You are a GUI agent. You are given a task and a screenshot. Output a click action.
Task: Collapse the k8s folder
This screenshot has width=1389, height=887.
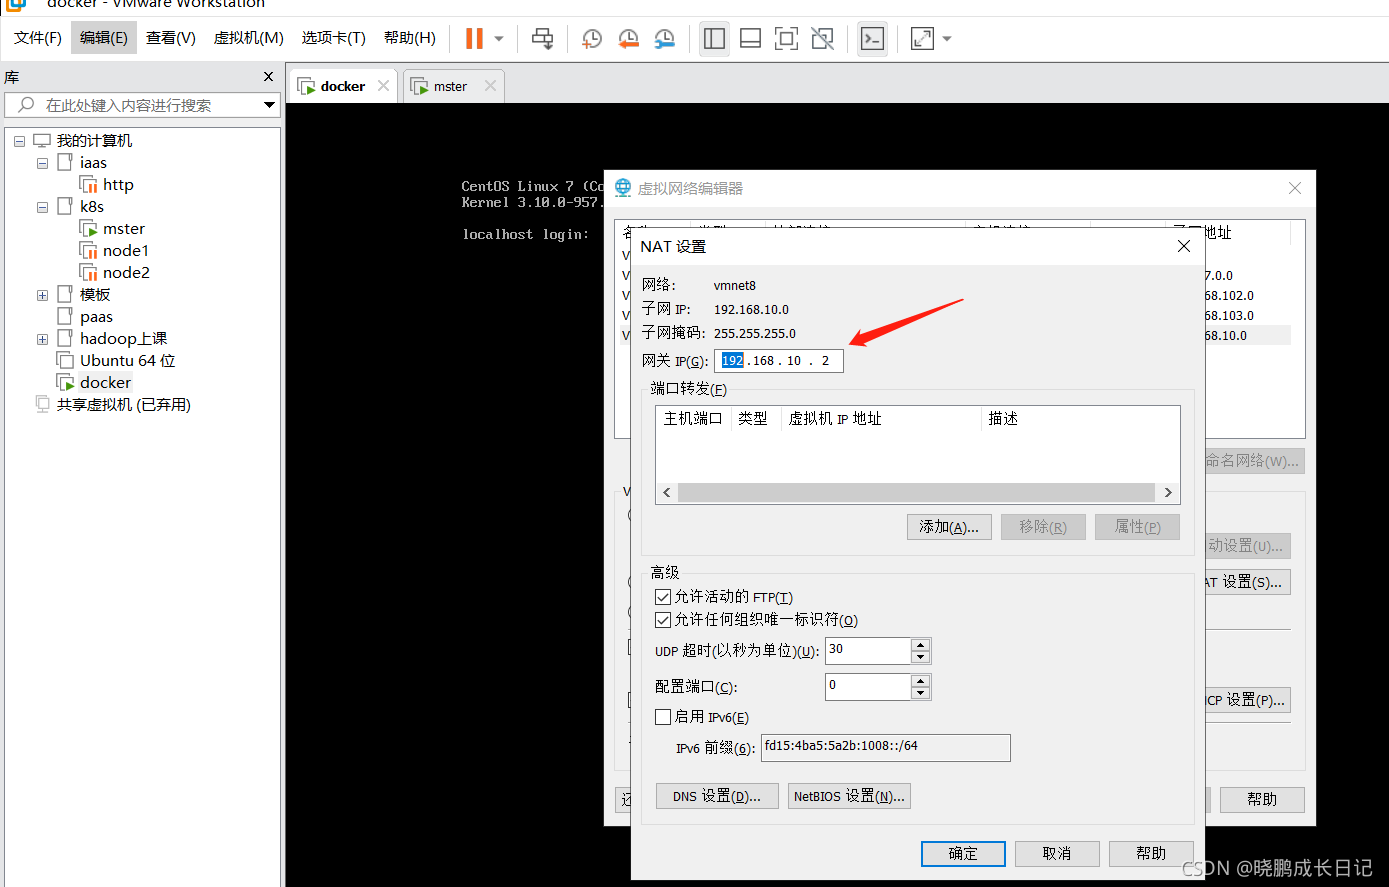pos(42,207)
